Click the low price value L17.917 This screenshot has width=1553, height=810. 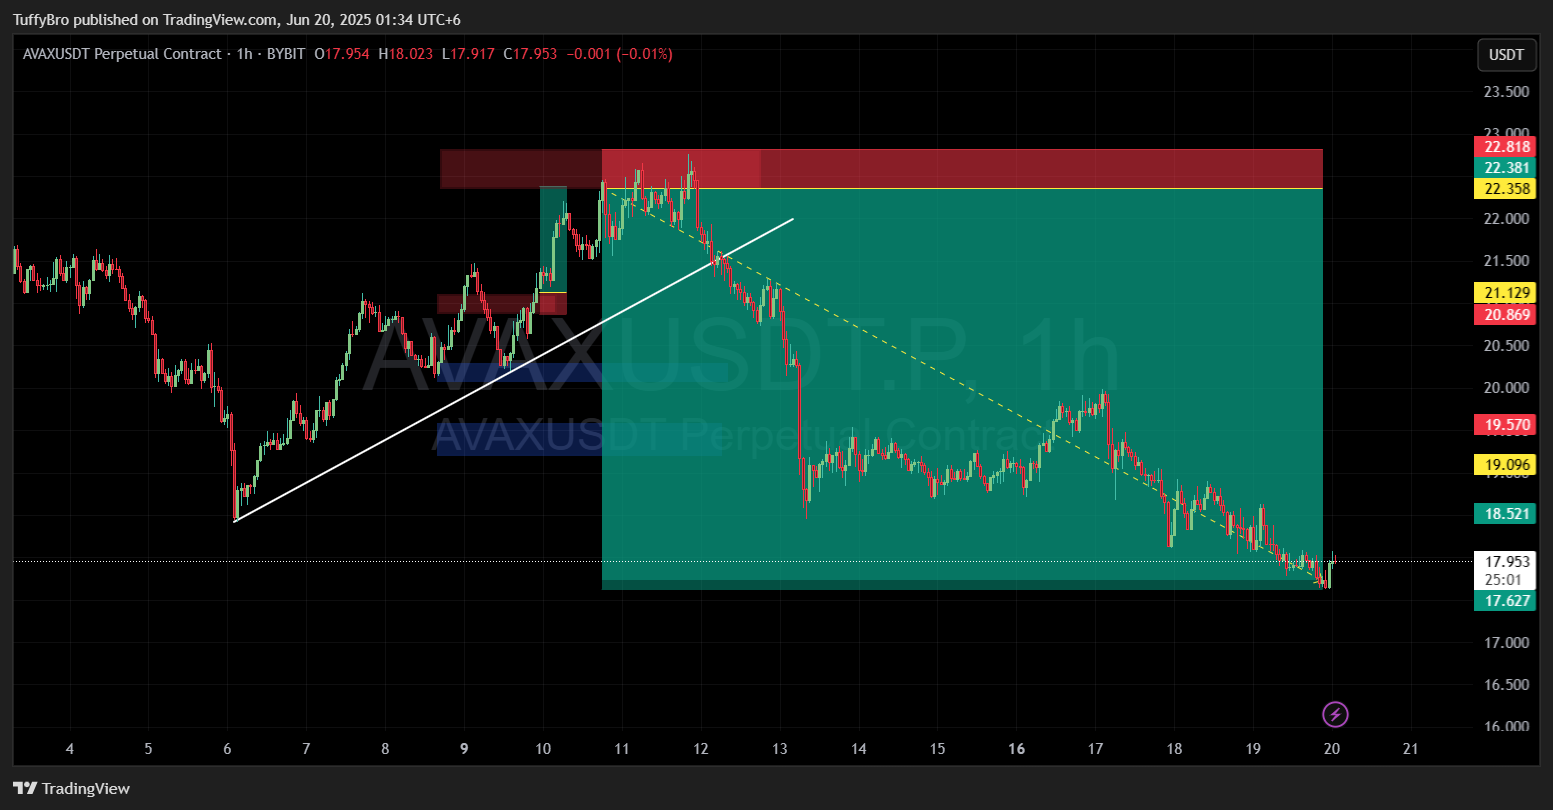coord(467,54)
